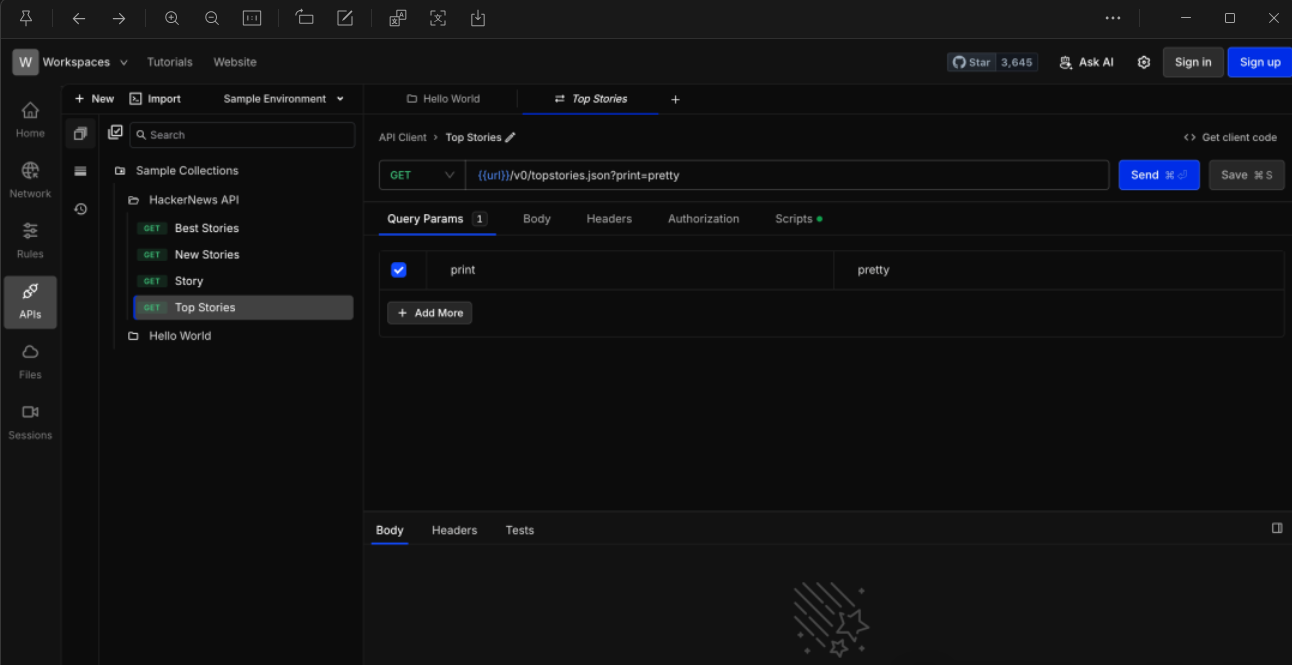
Task: Click the Sign up button
Action: coord(1260,62)
